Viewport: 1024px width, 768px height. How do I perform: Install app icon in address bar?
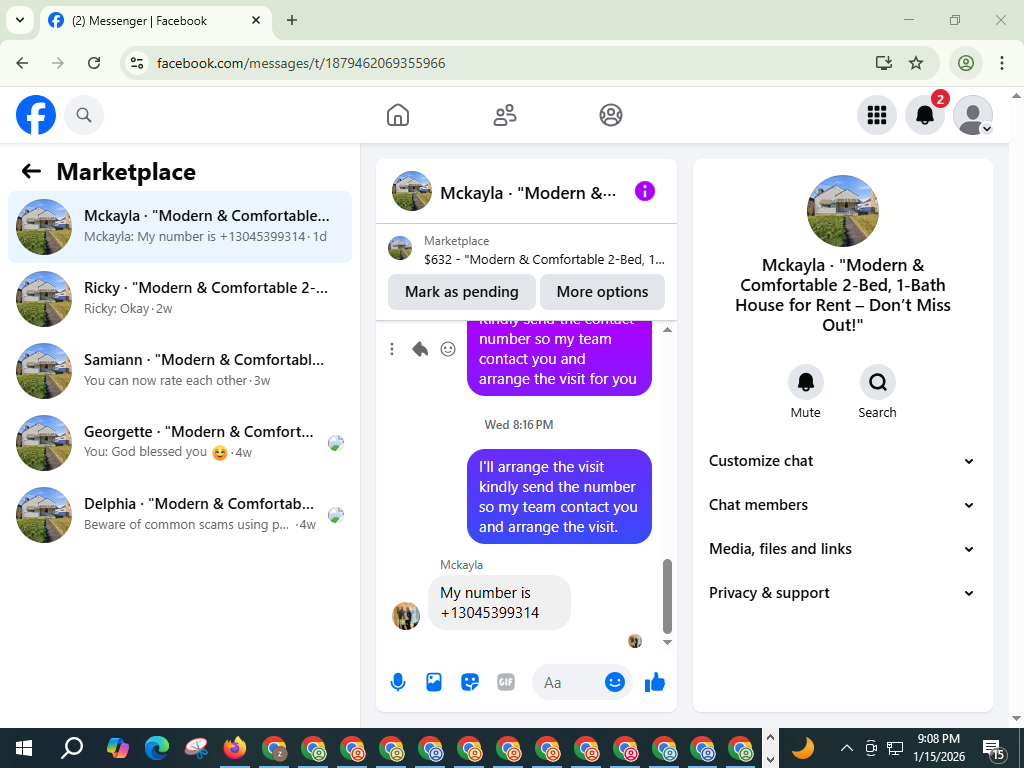click(x=884, y=63)
